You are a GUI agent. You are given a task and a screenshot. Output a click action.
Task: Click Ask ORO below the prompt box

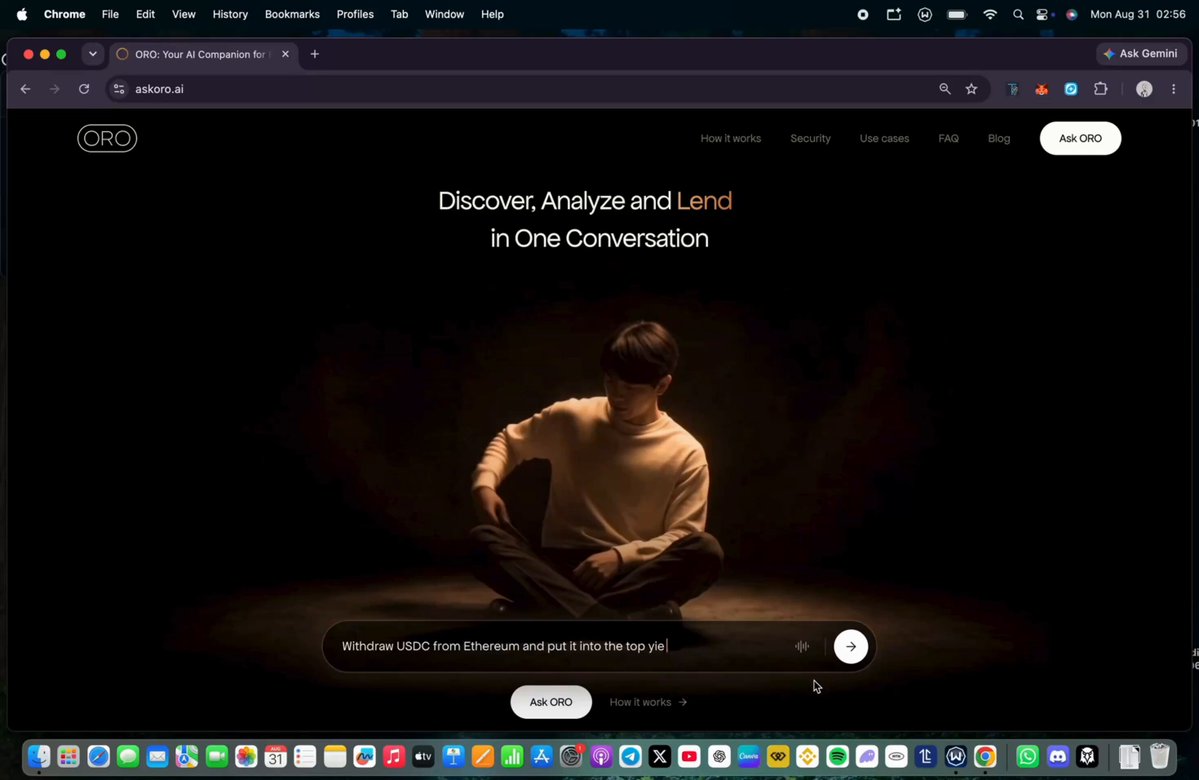pyautogui.click(x=551, y=702)
